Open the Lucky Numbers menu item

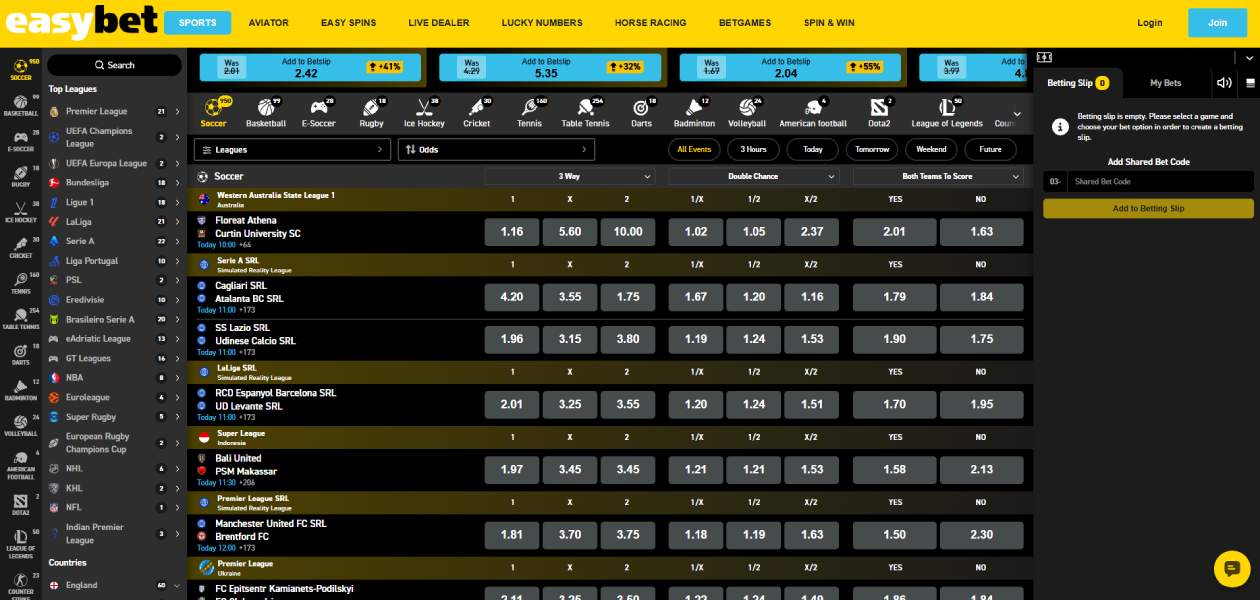542,23
